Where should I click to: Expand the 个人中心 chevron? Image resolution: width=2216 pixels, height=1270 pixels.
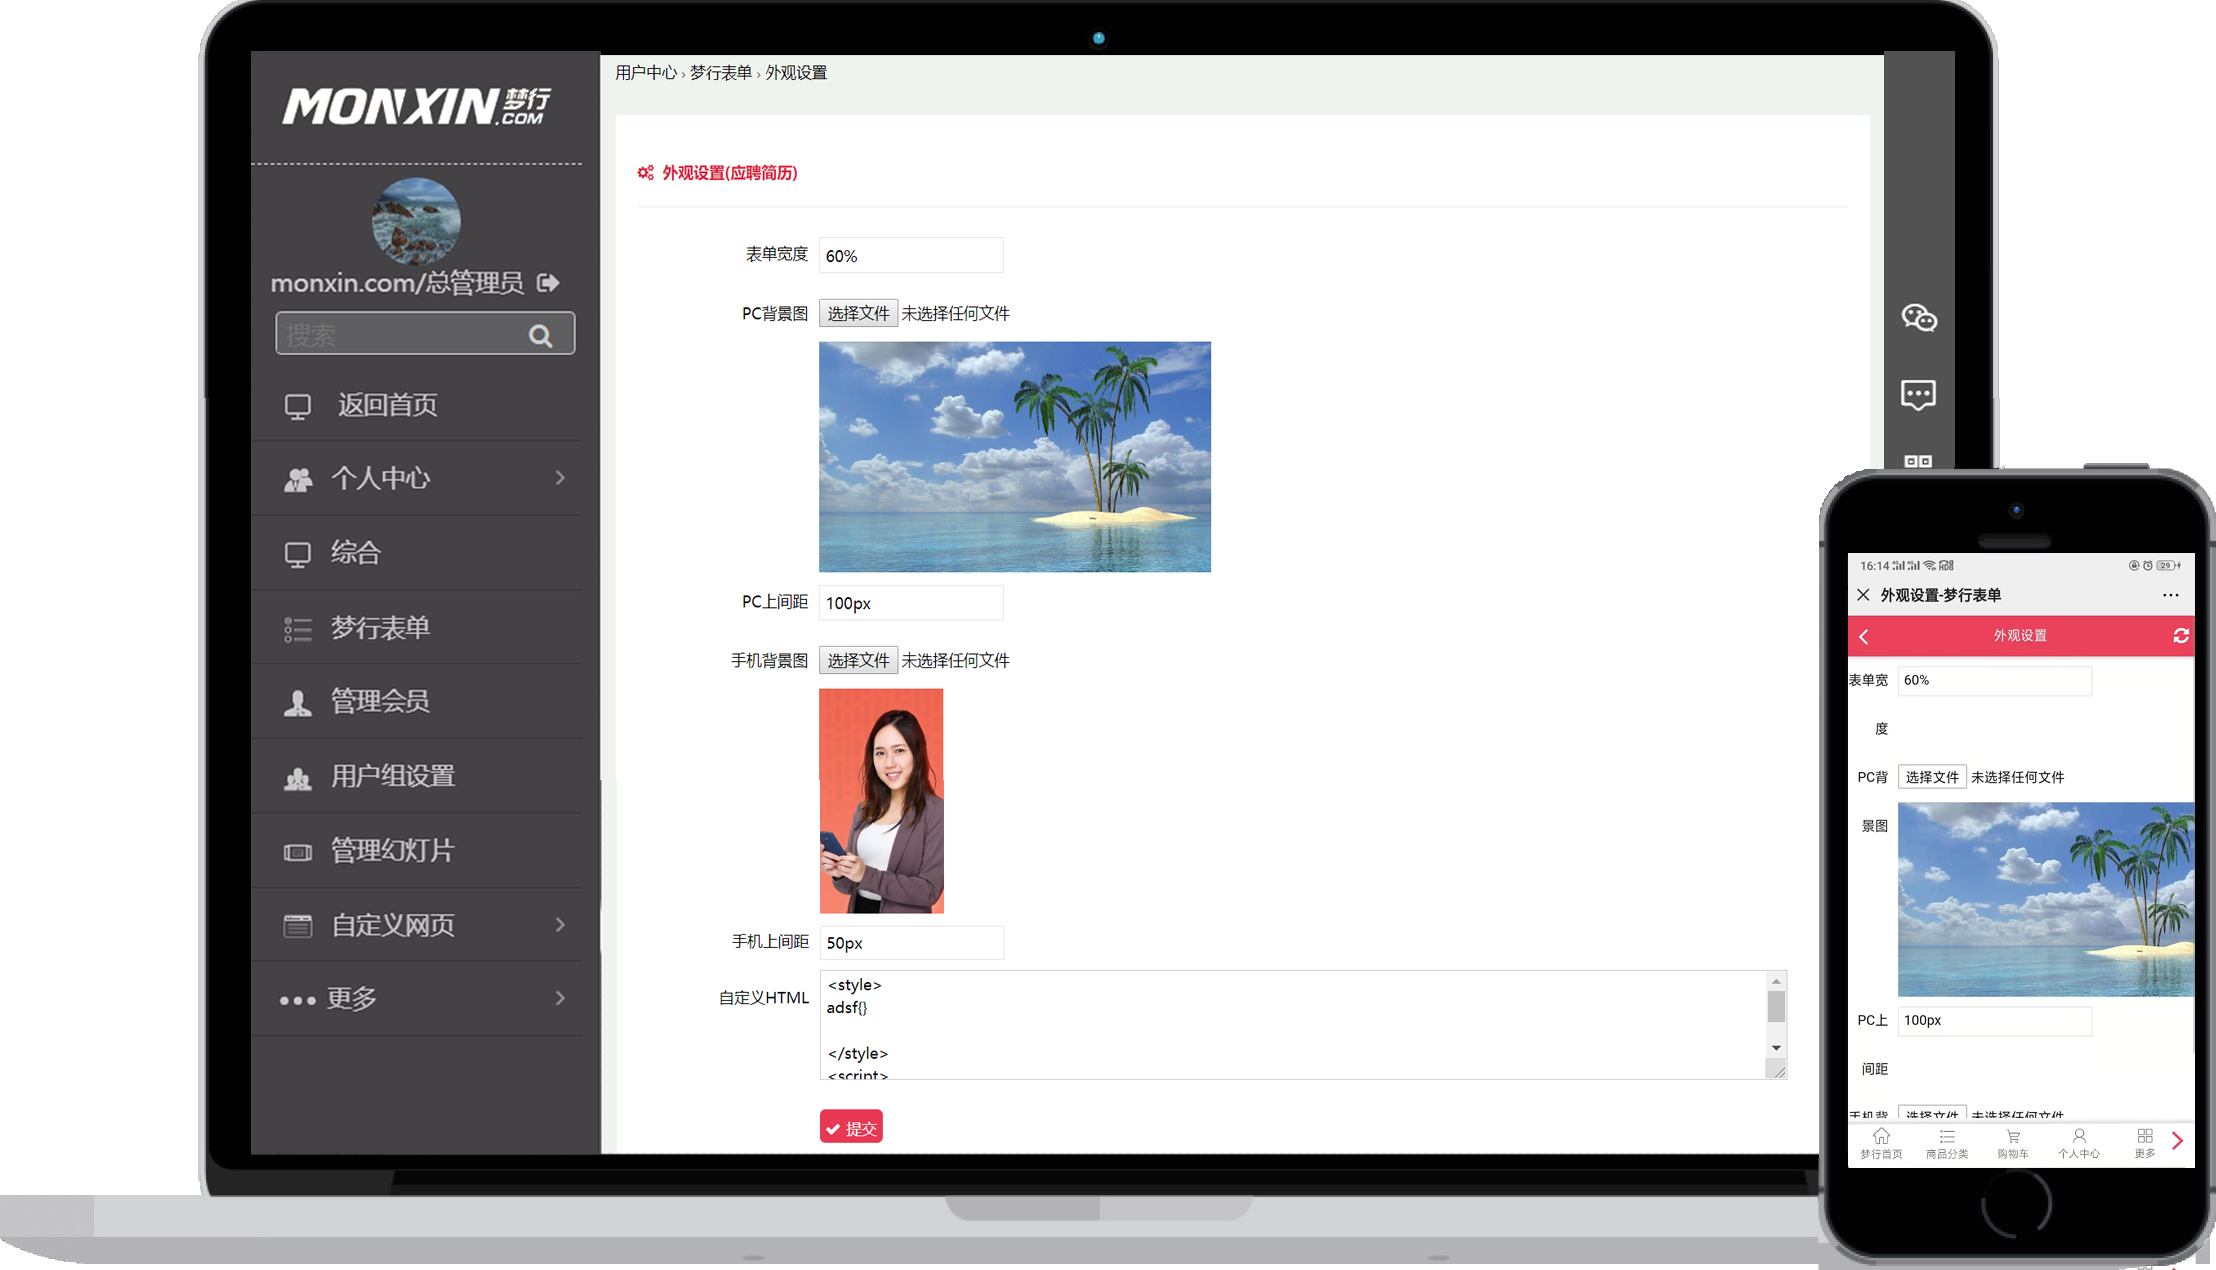[x=560, y=478]
